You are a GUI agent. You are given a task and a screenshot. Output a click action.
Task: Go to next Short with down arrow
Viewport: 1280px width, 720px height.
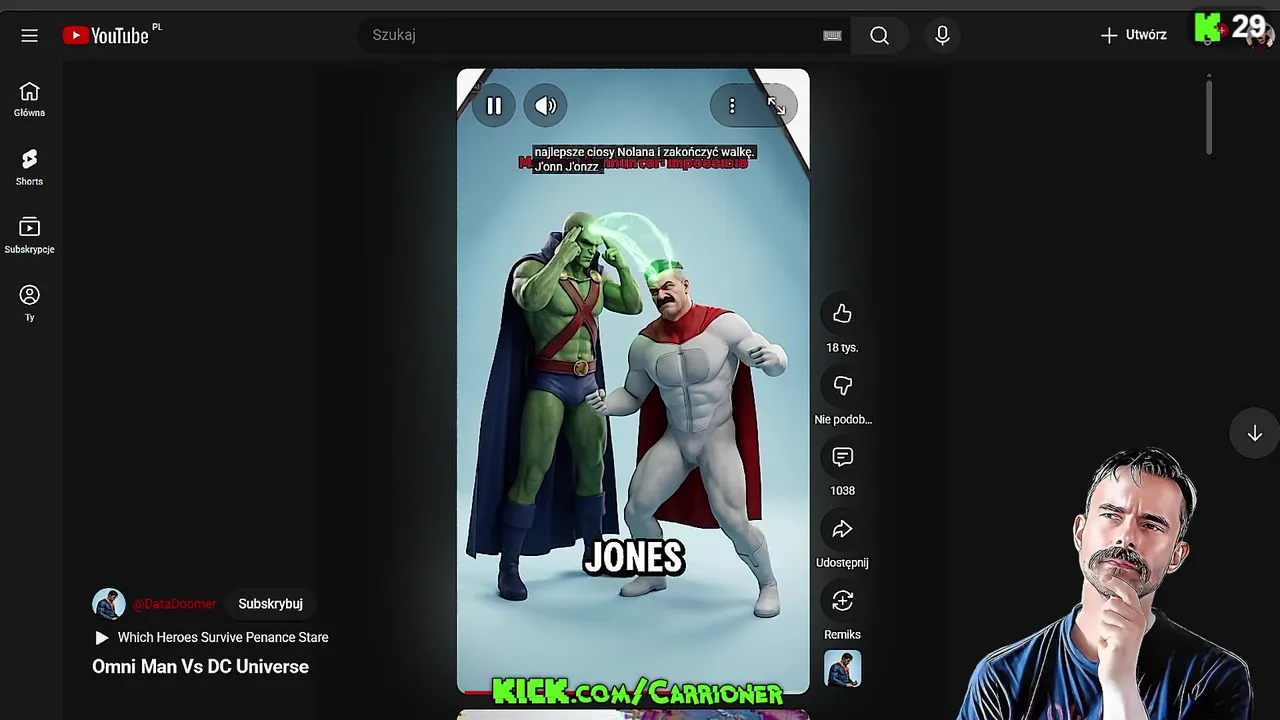pyautogui.click(x=1254, y=434)
